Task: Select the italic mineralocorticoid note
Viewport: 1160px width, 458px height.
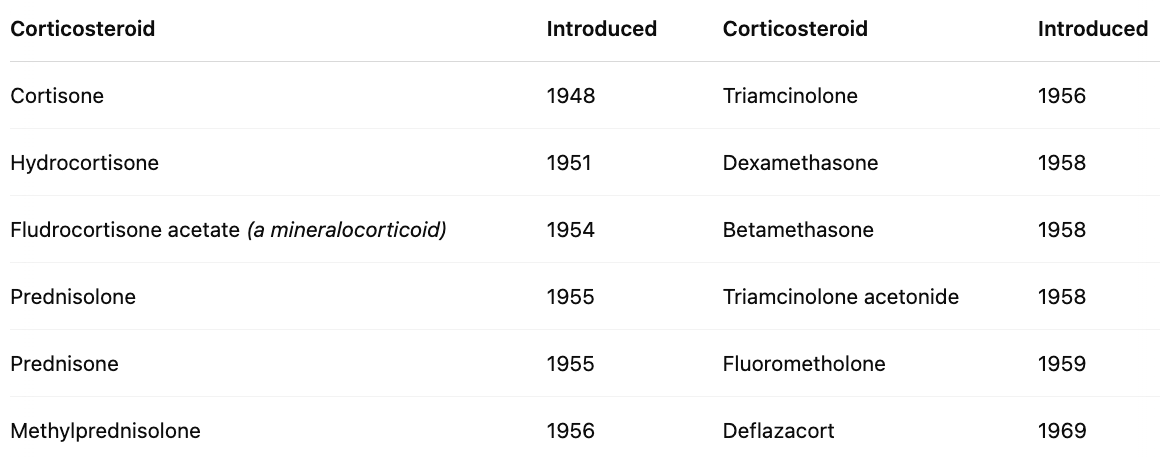Action: click(347, 230)
